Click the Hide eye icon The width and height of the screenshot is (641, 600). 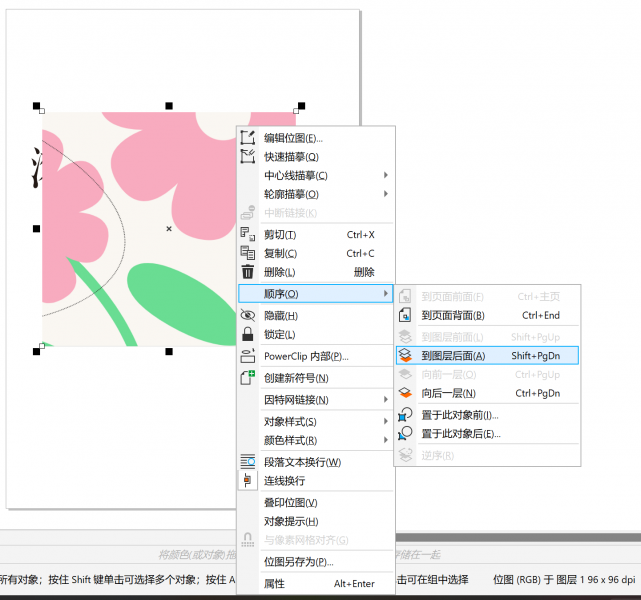pyautogui.click(x=248, y=316)
